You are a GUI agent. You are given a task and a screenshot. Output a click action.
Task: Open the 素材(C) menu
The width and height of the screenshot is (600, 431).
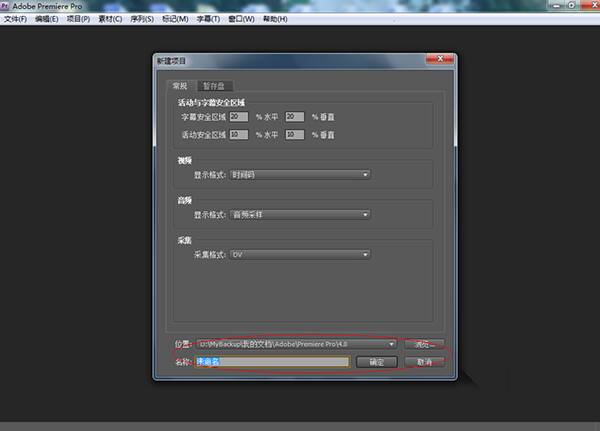tap(110, 19)
